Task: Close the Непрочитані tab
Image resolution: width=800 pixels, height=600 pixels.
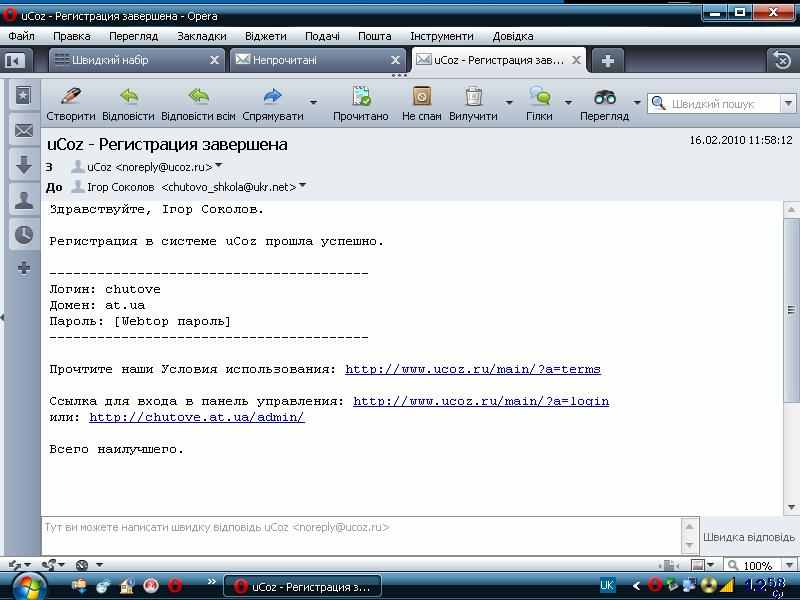Action: (x=395, y=60)
